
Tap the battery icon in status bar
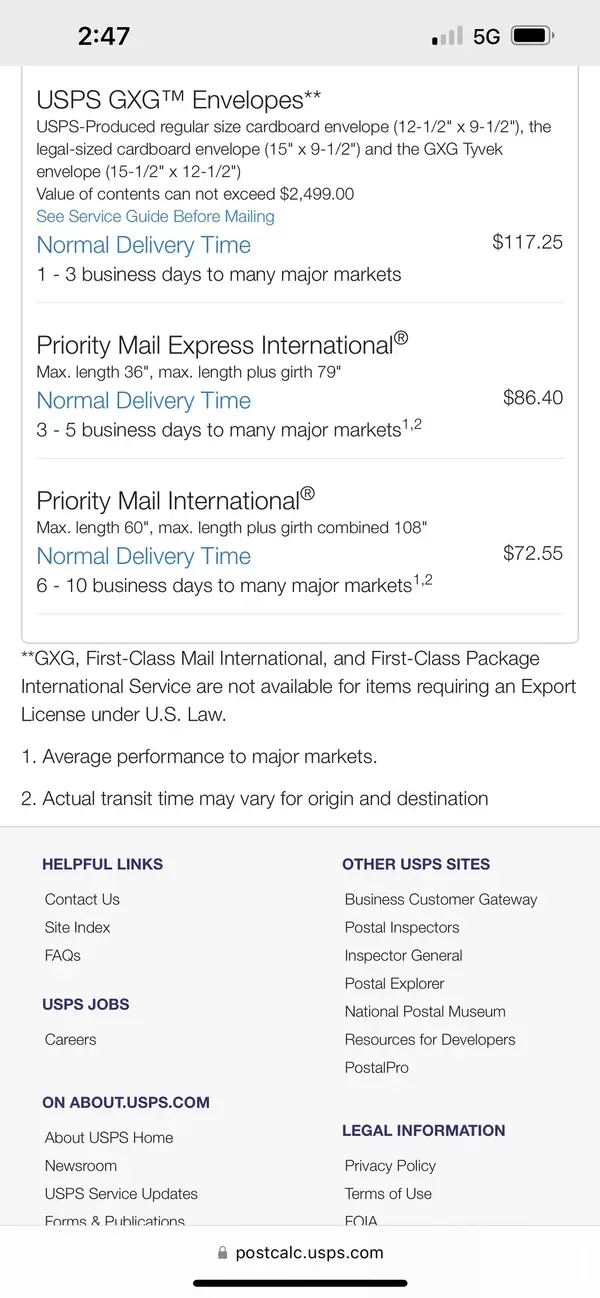[x=532, y=36]
